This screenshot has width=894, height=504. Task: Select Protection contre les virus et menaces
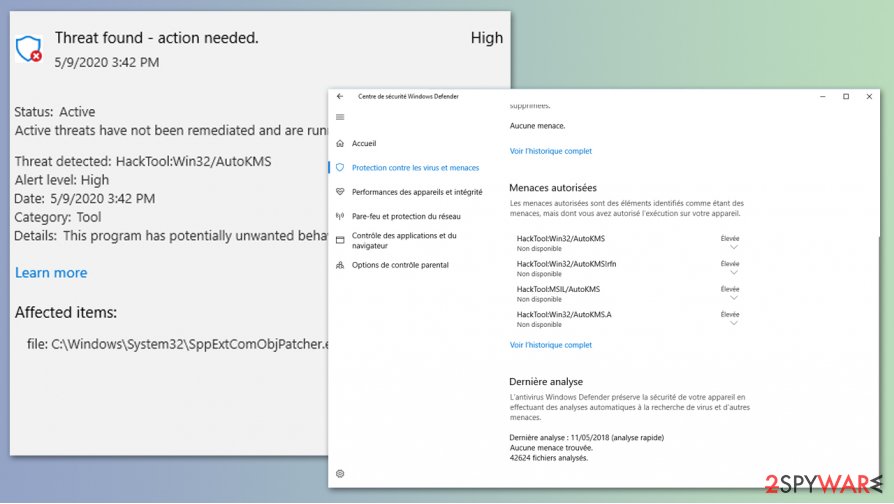[x=415, y=168]
